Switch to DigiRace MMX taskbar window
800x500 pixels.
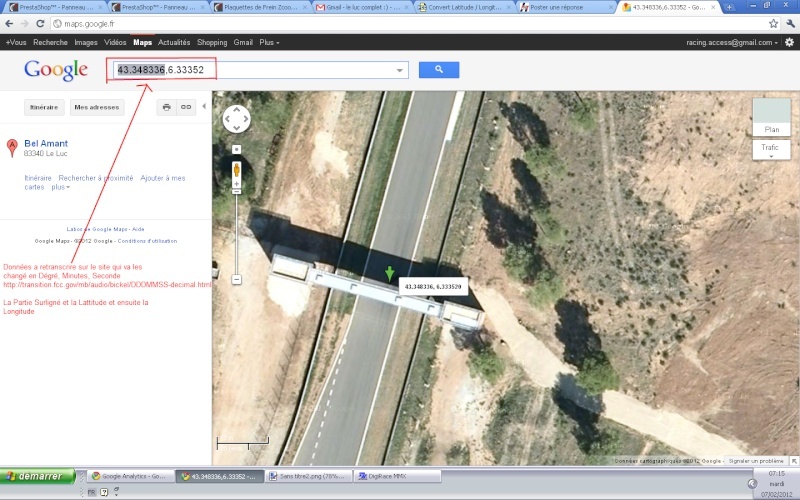coord(397,476)
